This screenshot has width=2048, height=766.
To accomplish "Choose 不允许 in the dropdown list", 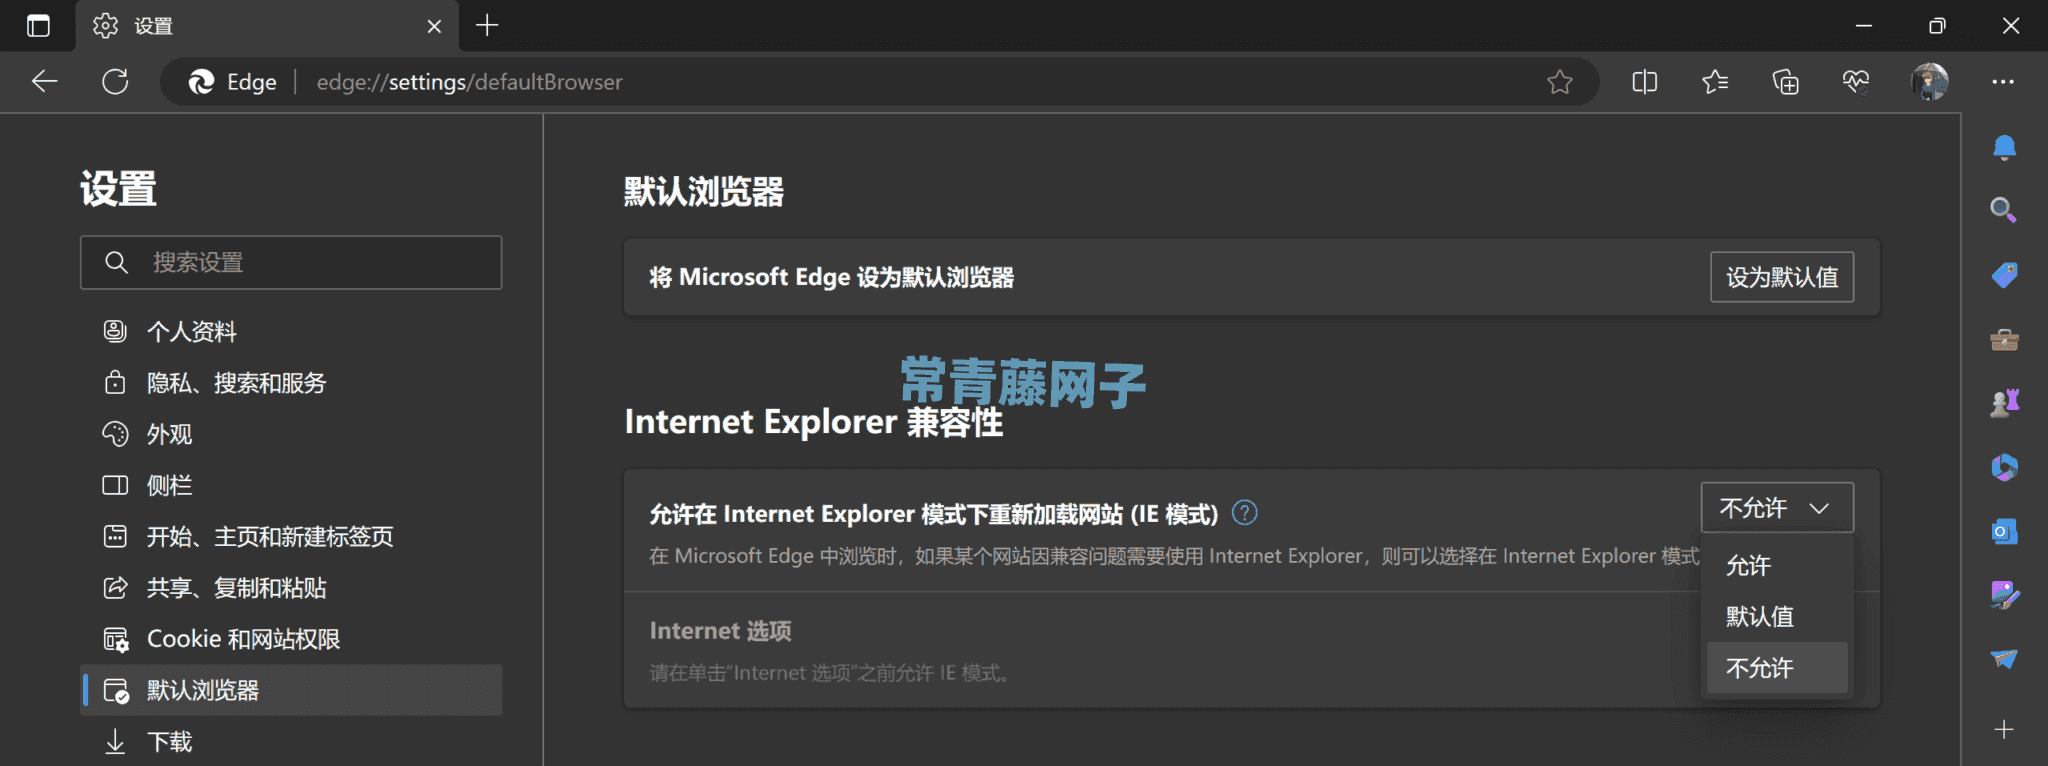I will (x=1777, y=668).
